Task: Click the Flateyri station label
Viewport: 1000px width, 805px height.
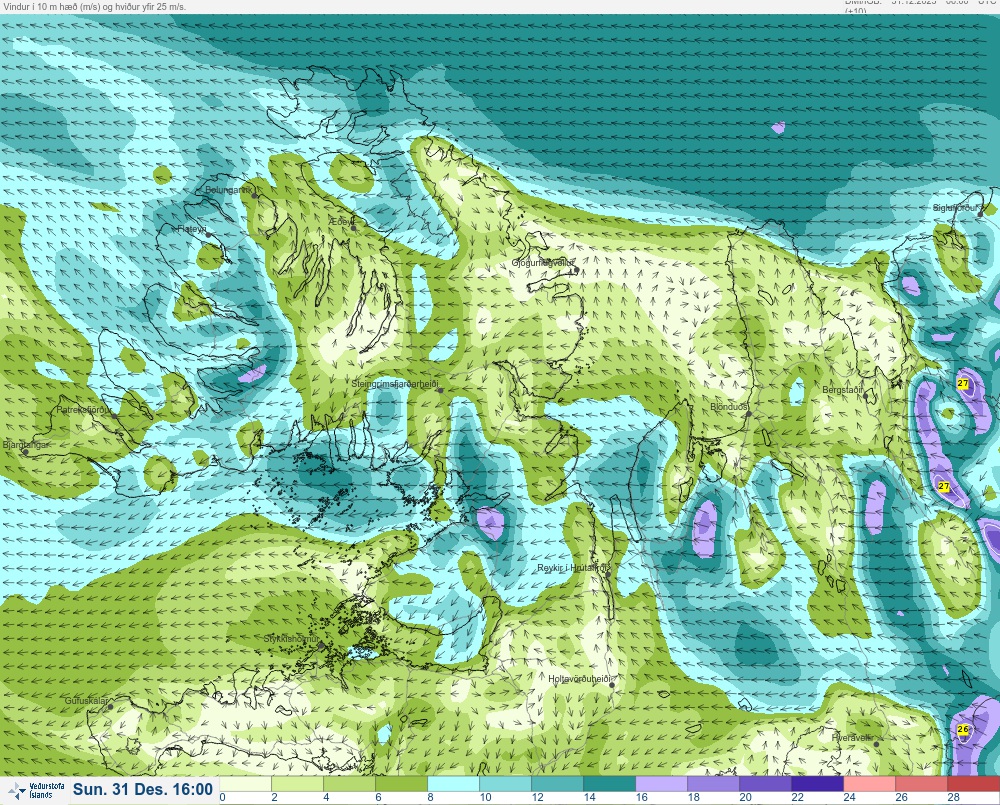Action: click(192, 228)
